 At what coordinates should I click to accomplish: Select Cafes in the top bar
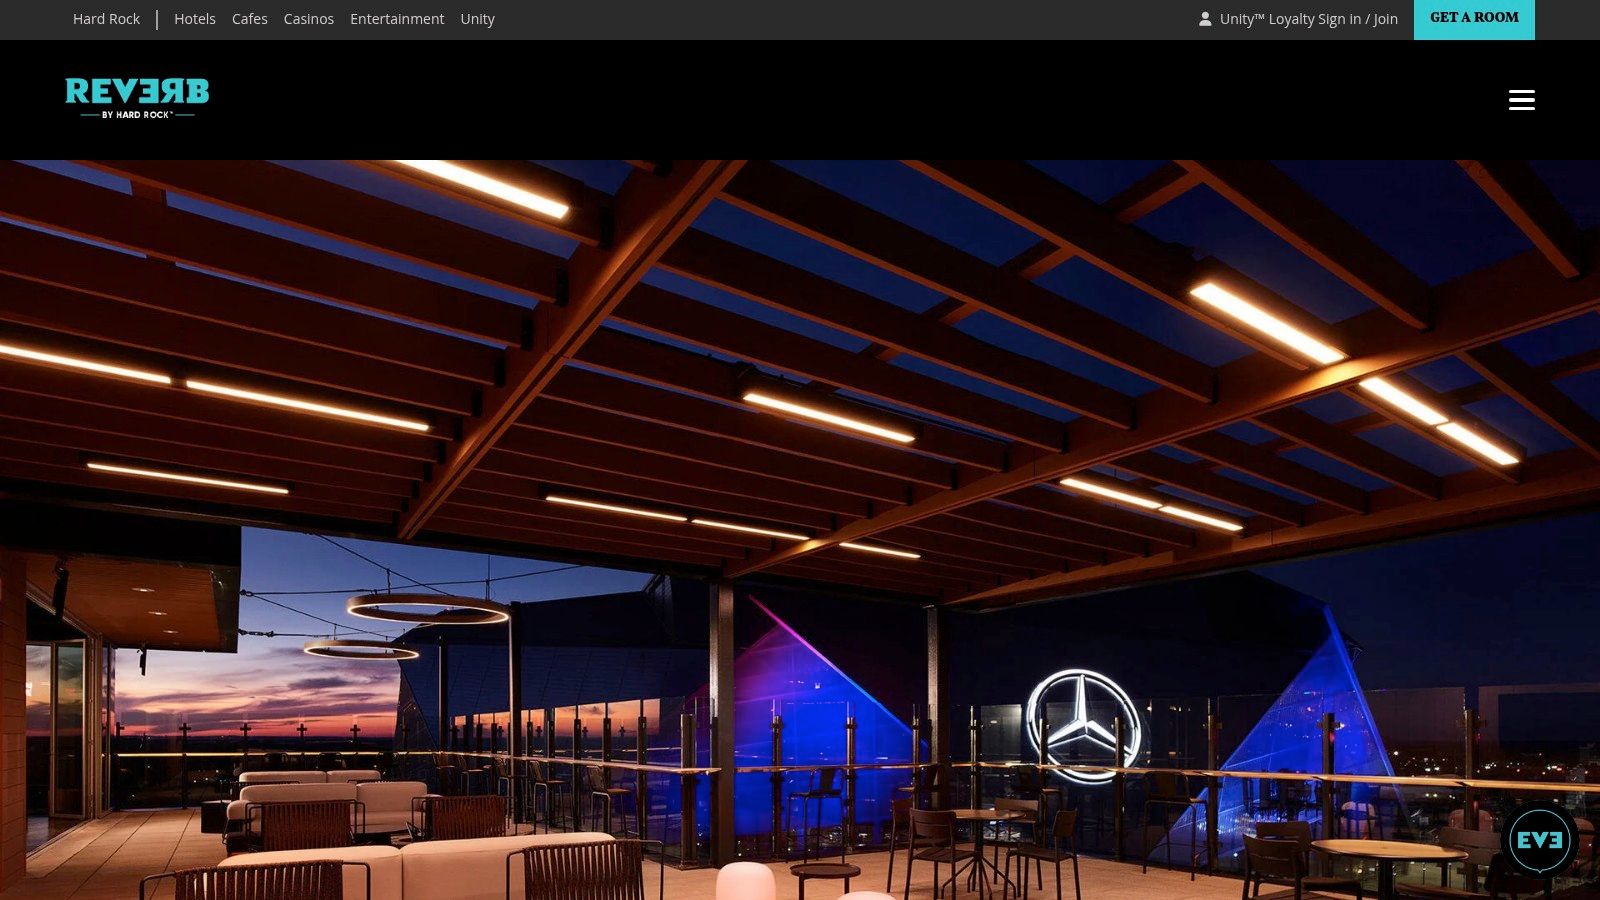tap(250, 19)
